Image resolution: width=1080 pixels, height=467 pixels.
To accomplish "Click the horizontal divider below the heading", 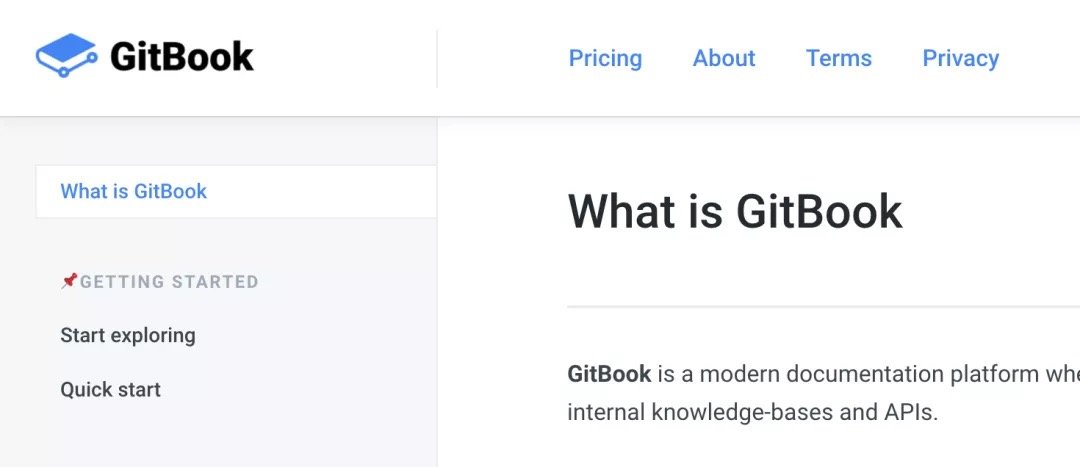I will click(824, 307).
